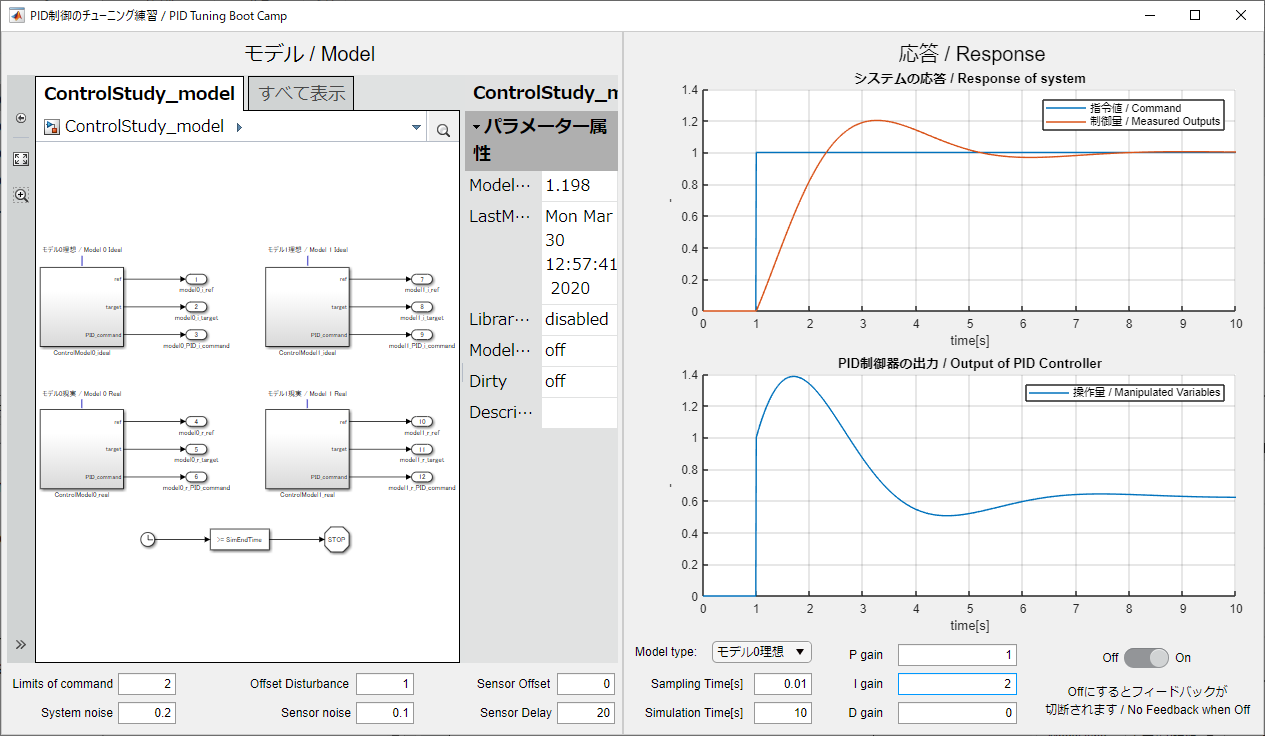Open the model path history dropdown arrow
1265x736 pixels.
(417, 128)
